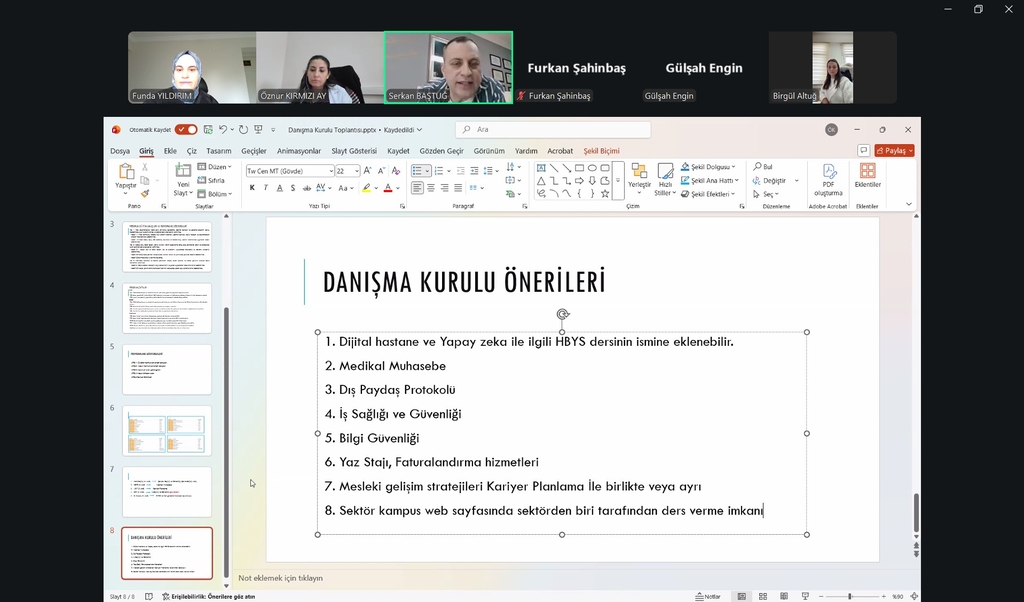Click the undo arrow in title bar
1024x602 pixels.
(222, 129)
